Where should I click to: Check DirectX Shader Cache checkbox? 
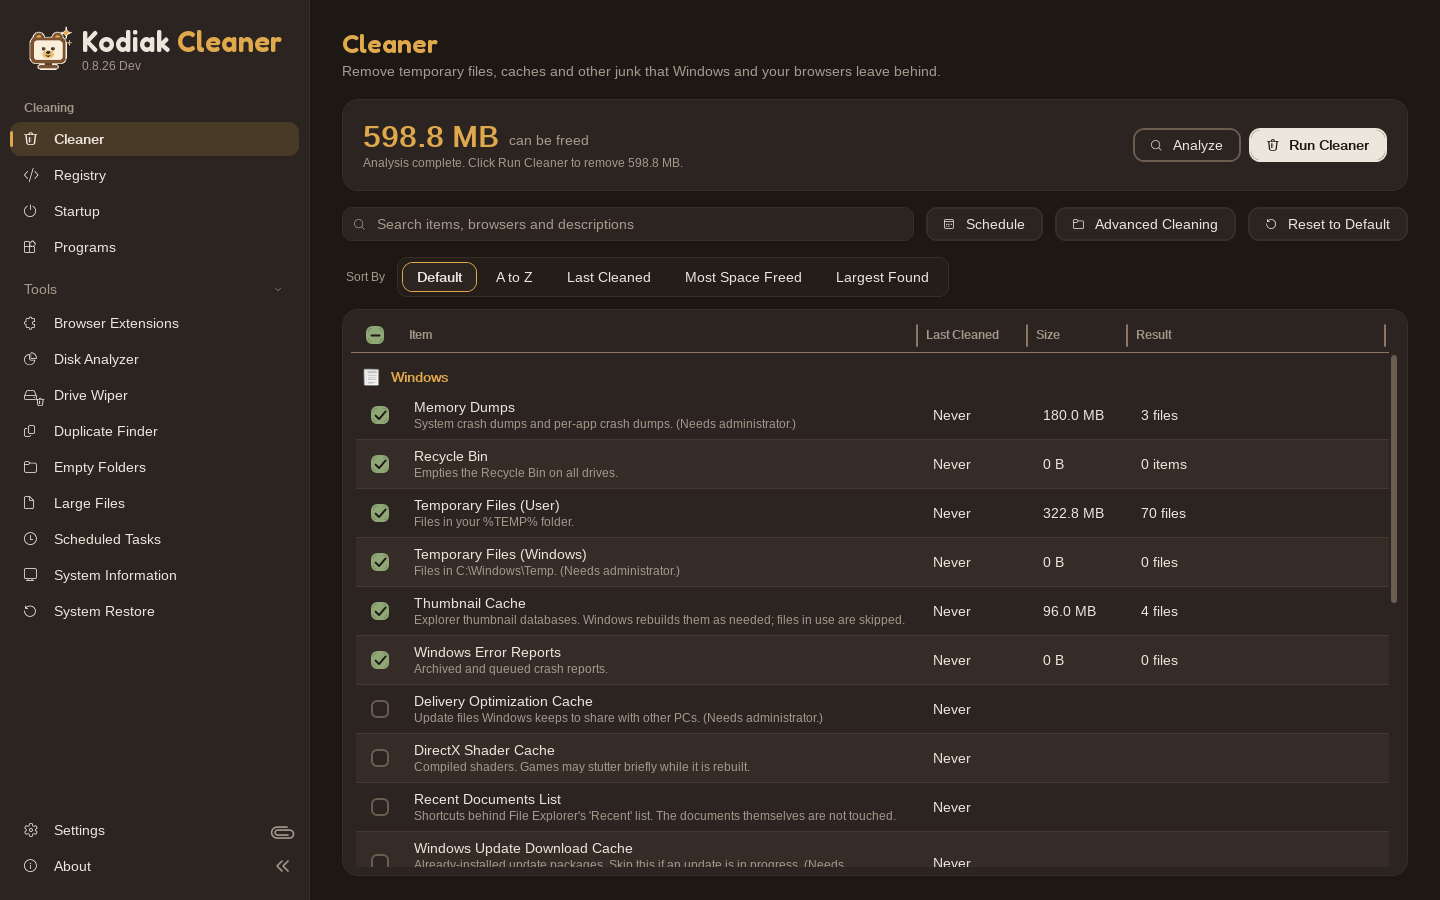(x=380, y=758)
